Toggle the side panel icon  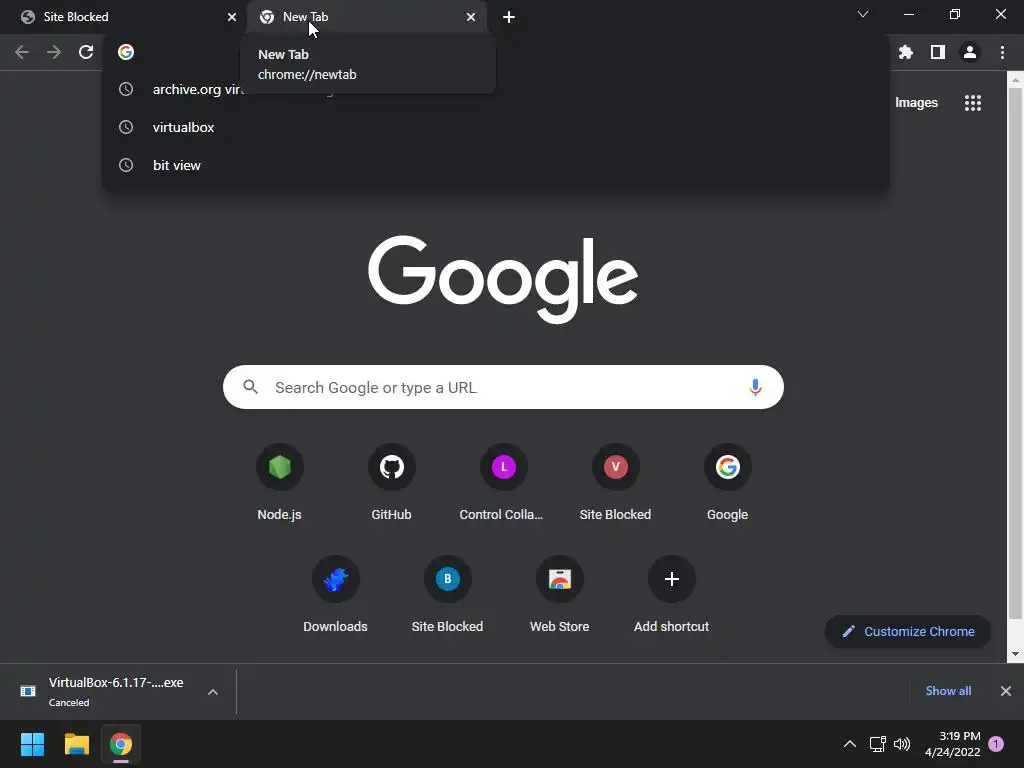938,52
